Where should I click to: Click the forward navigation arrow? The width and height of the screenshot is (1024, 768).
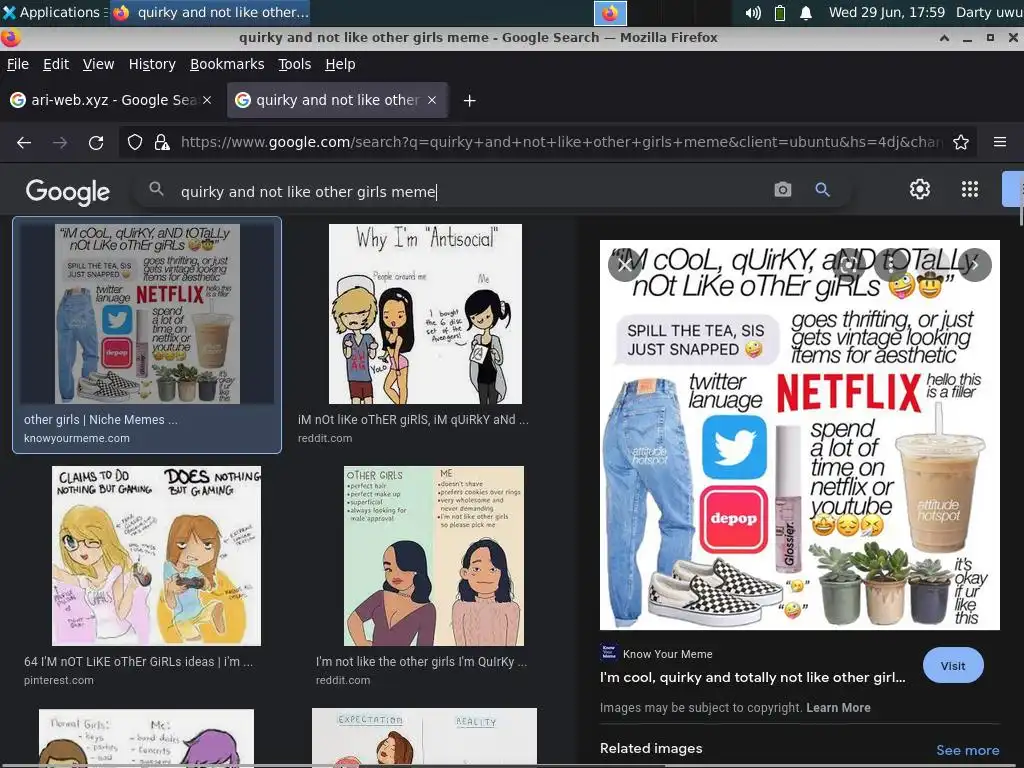[60, 142]
